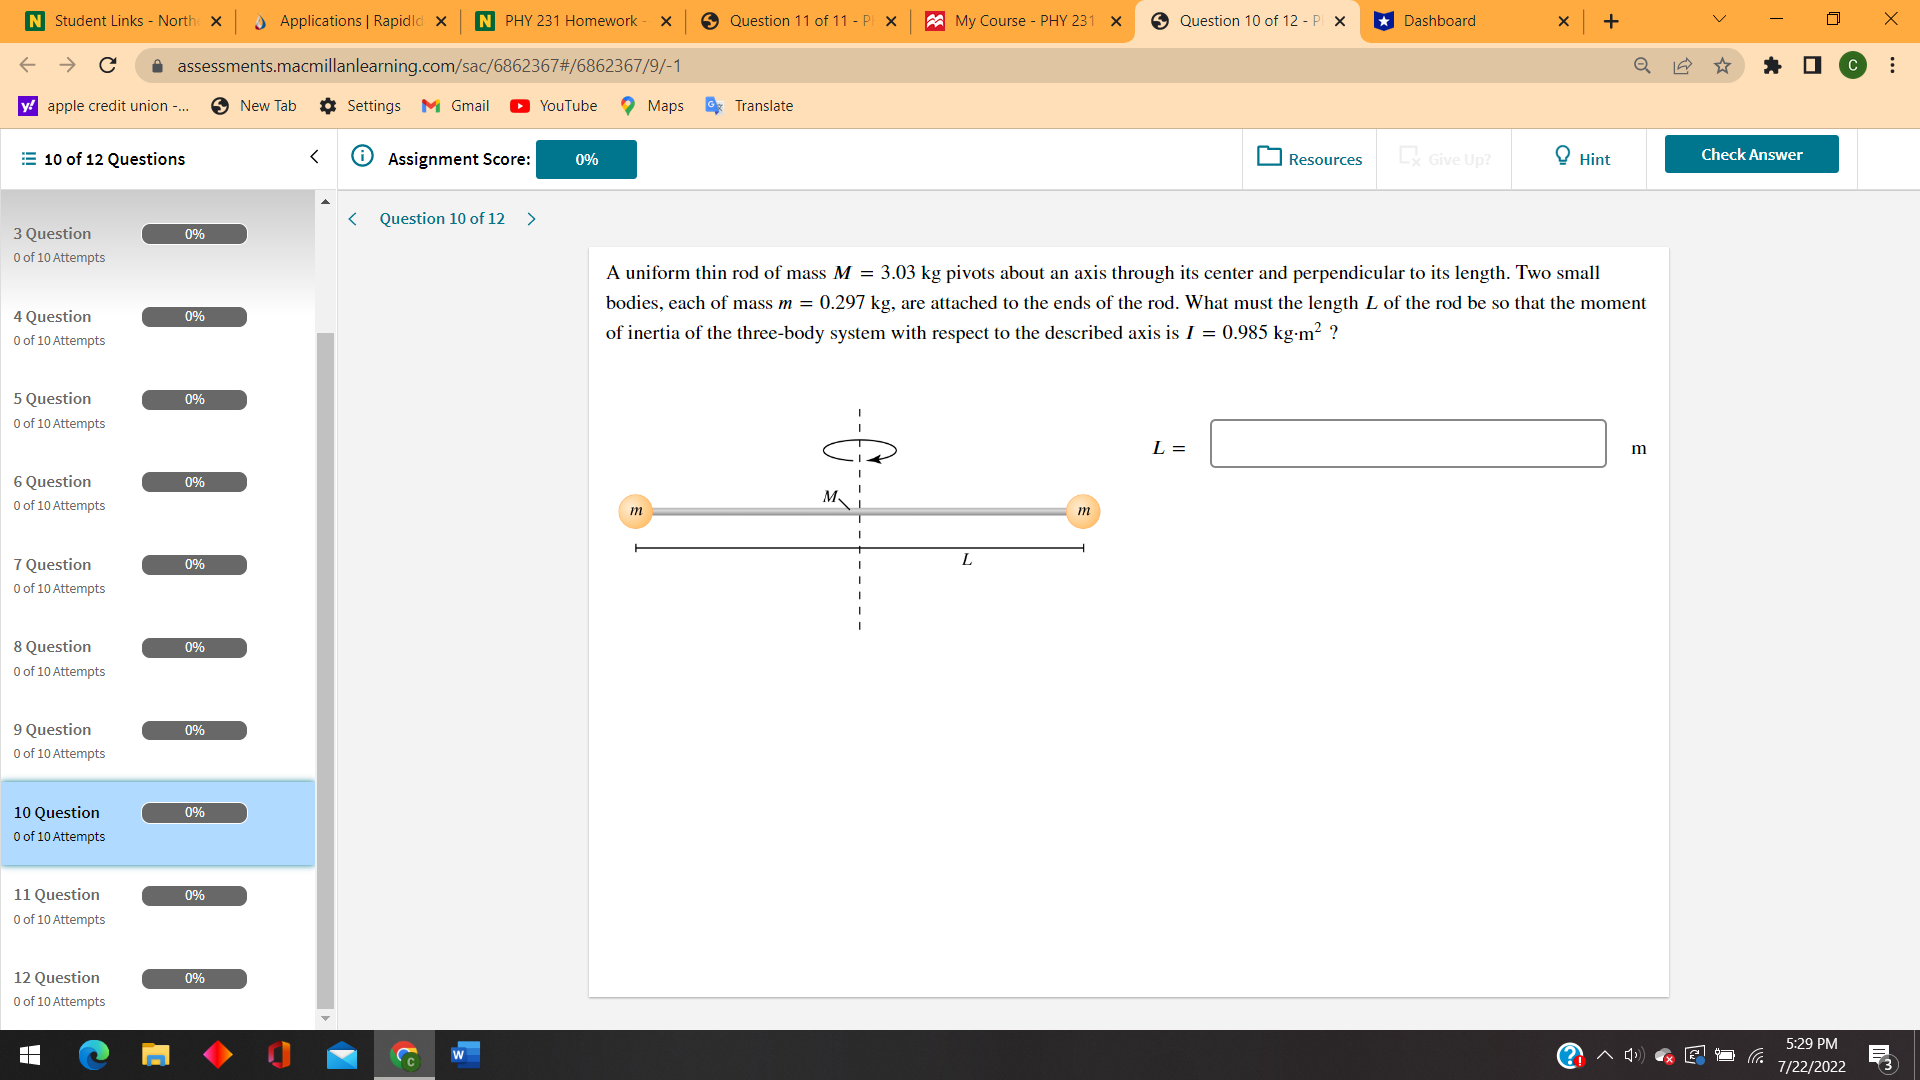Open the Resources panel

click(x=1309, y=158)
